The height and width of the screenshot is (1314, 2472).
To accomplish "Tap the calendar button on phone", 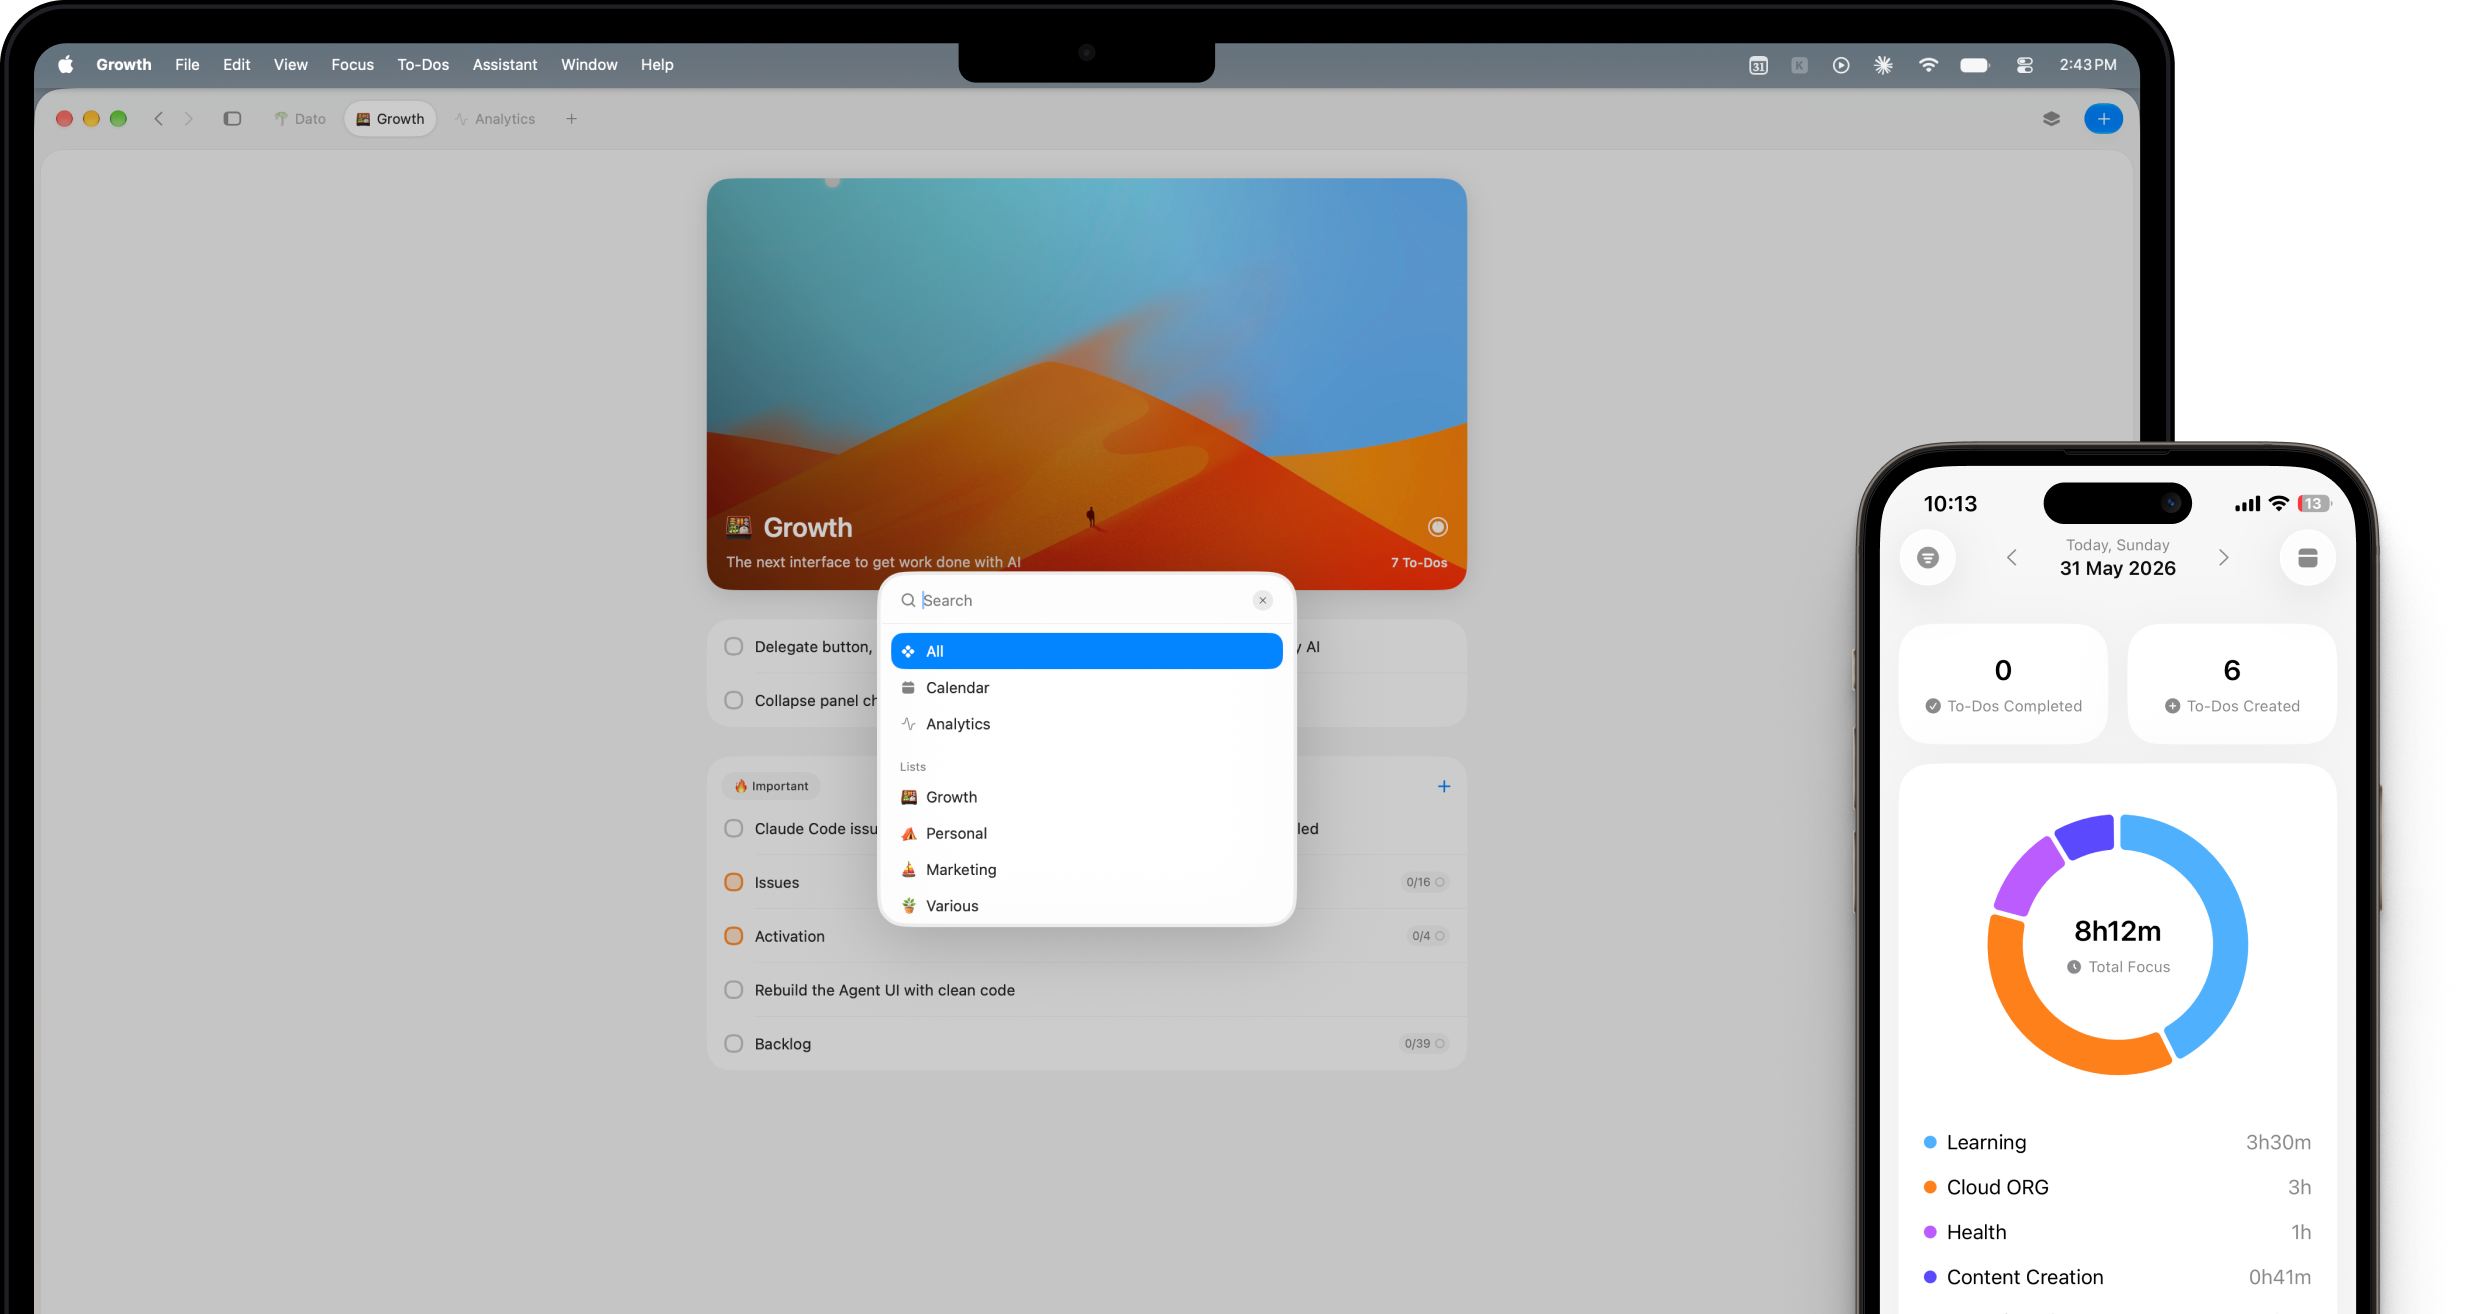I will click(2308, 557).
